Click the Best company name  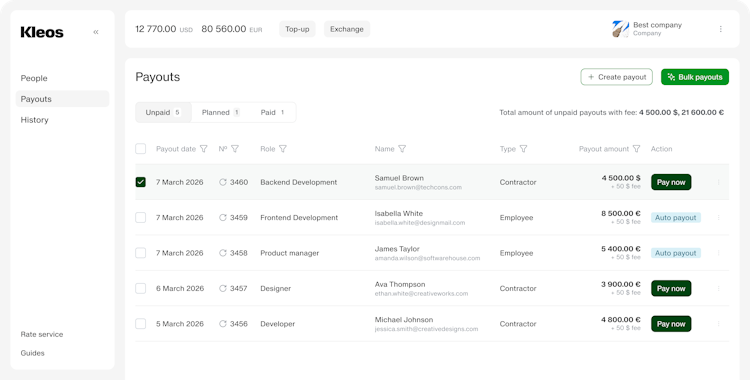[657, 25]
